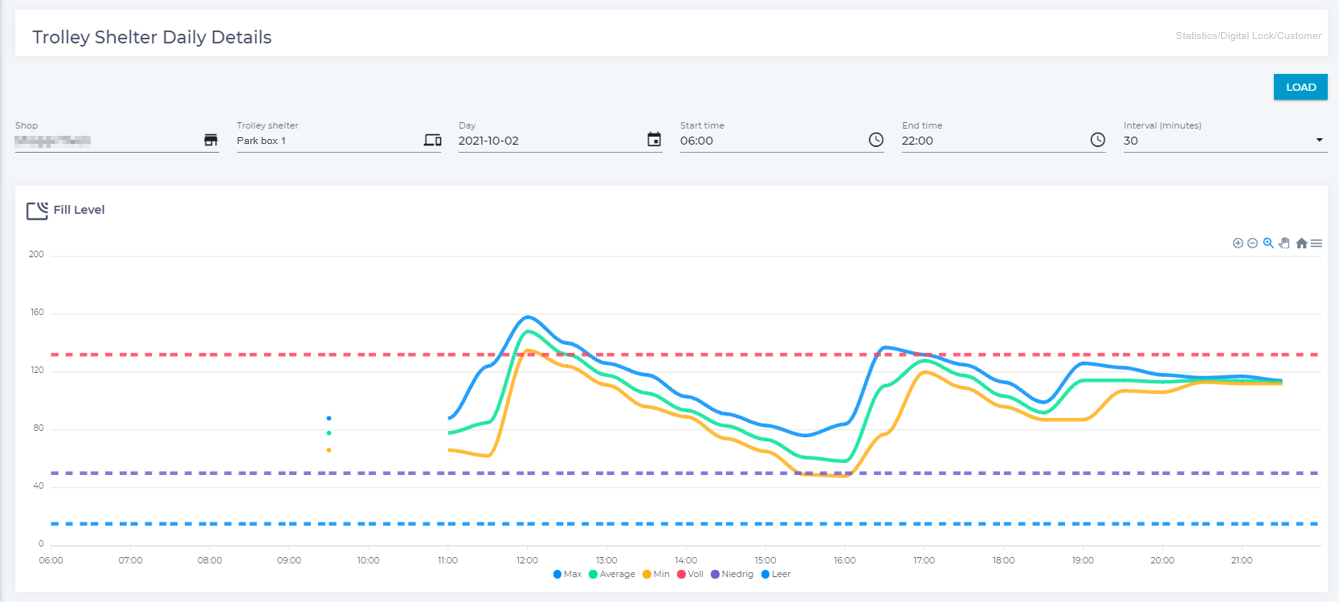Activate the selection zoom magnifier tool
The image size is (1339, 602).
[1268, 243]
